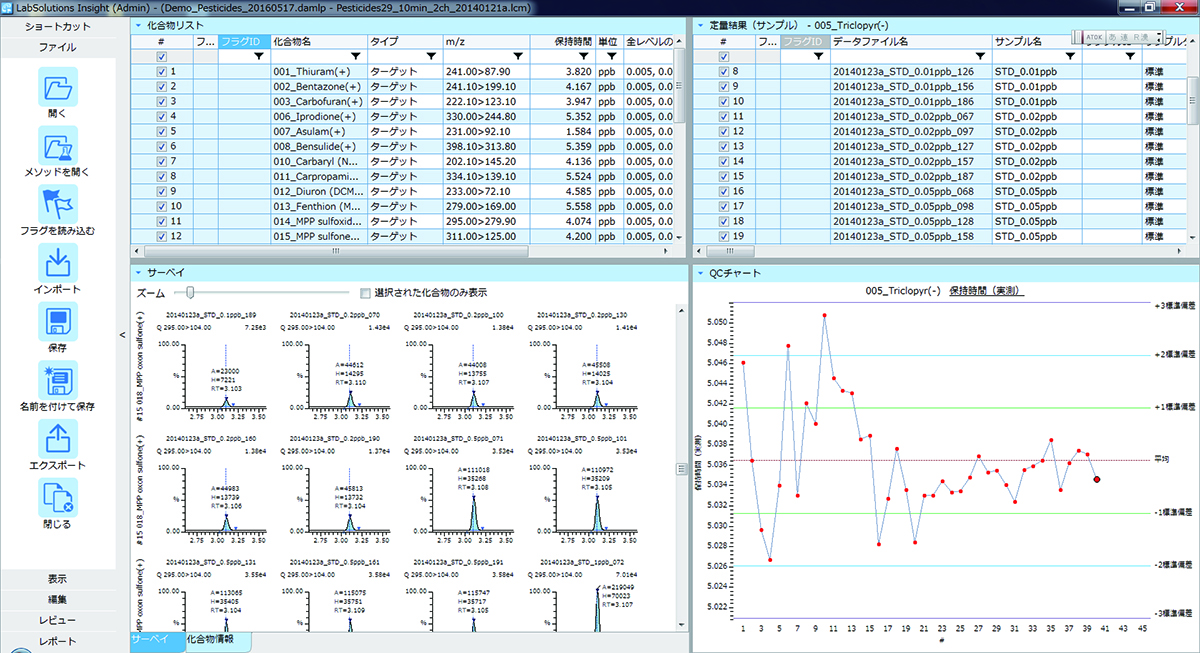The image size is (1200, 653).
Task: Click the 閉じる close file icon
Action: pyautogui.click(x=57, y=497)
